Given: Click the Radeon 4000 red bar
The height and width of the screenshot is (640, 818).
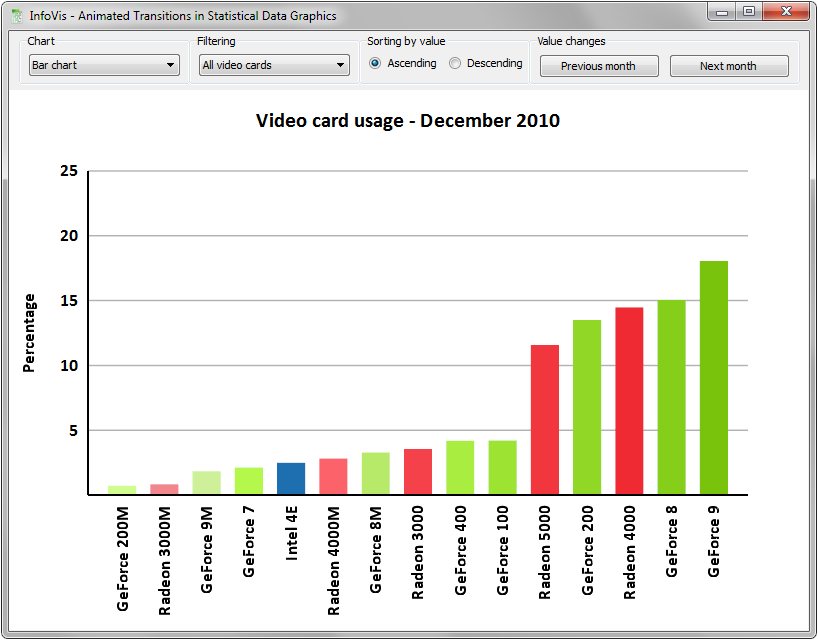Looking at the screenshot, I should [629, 401].
